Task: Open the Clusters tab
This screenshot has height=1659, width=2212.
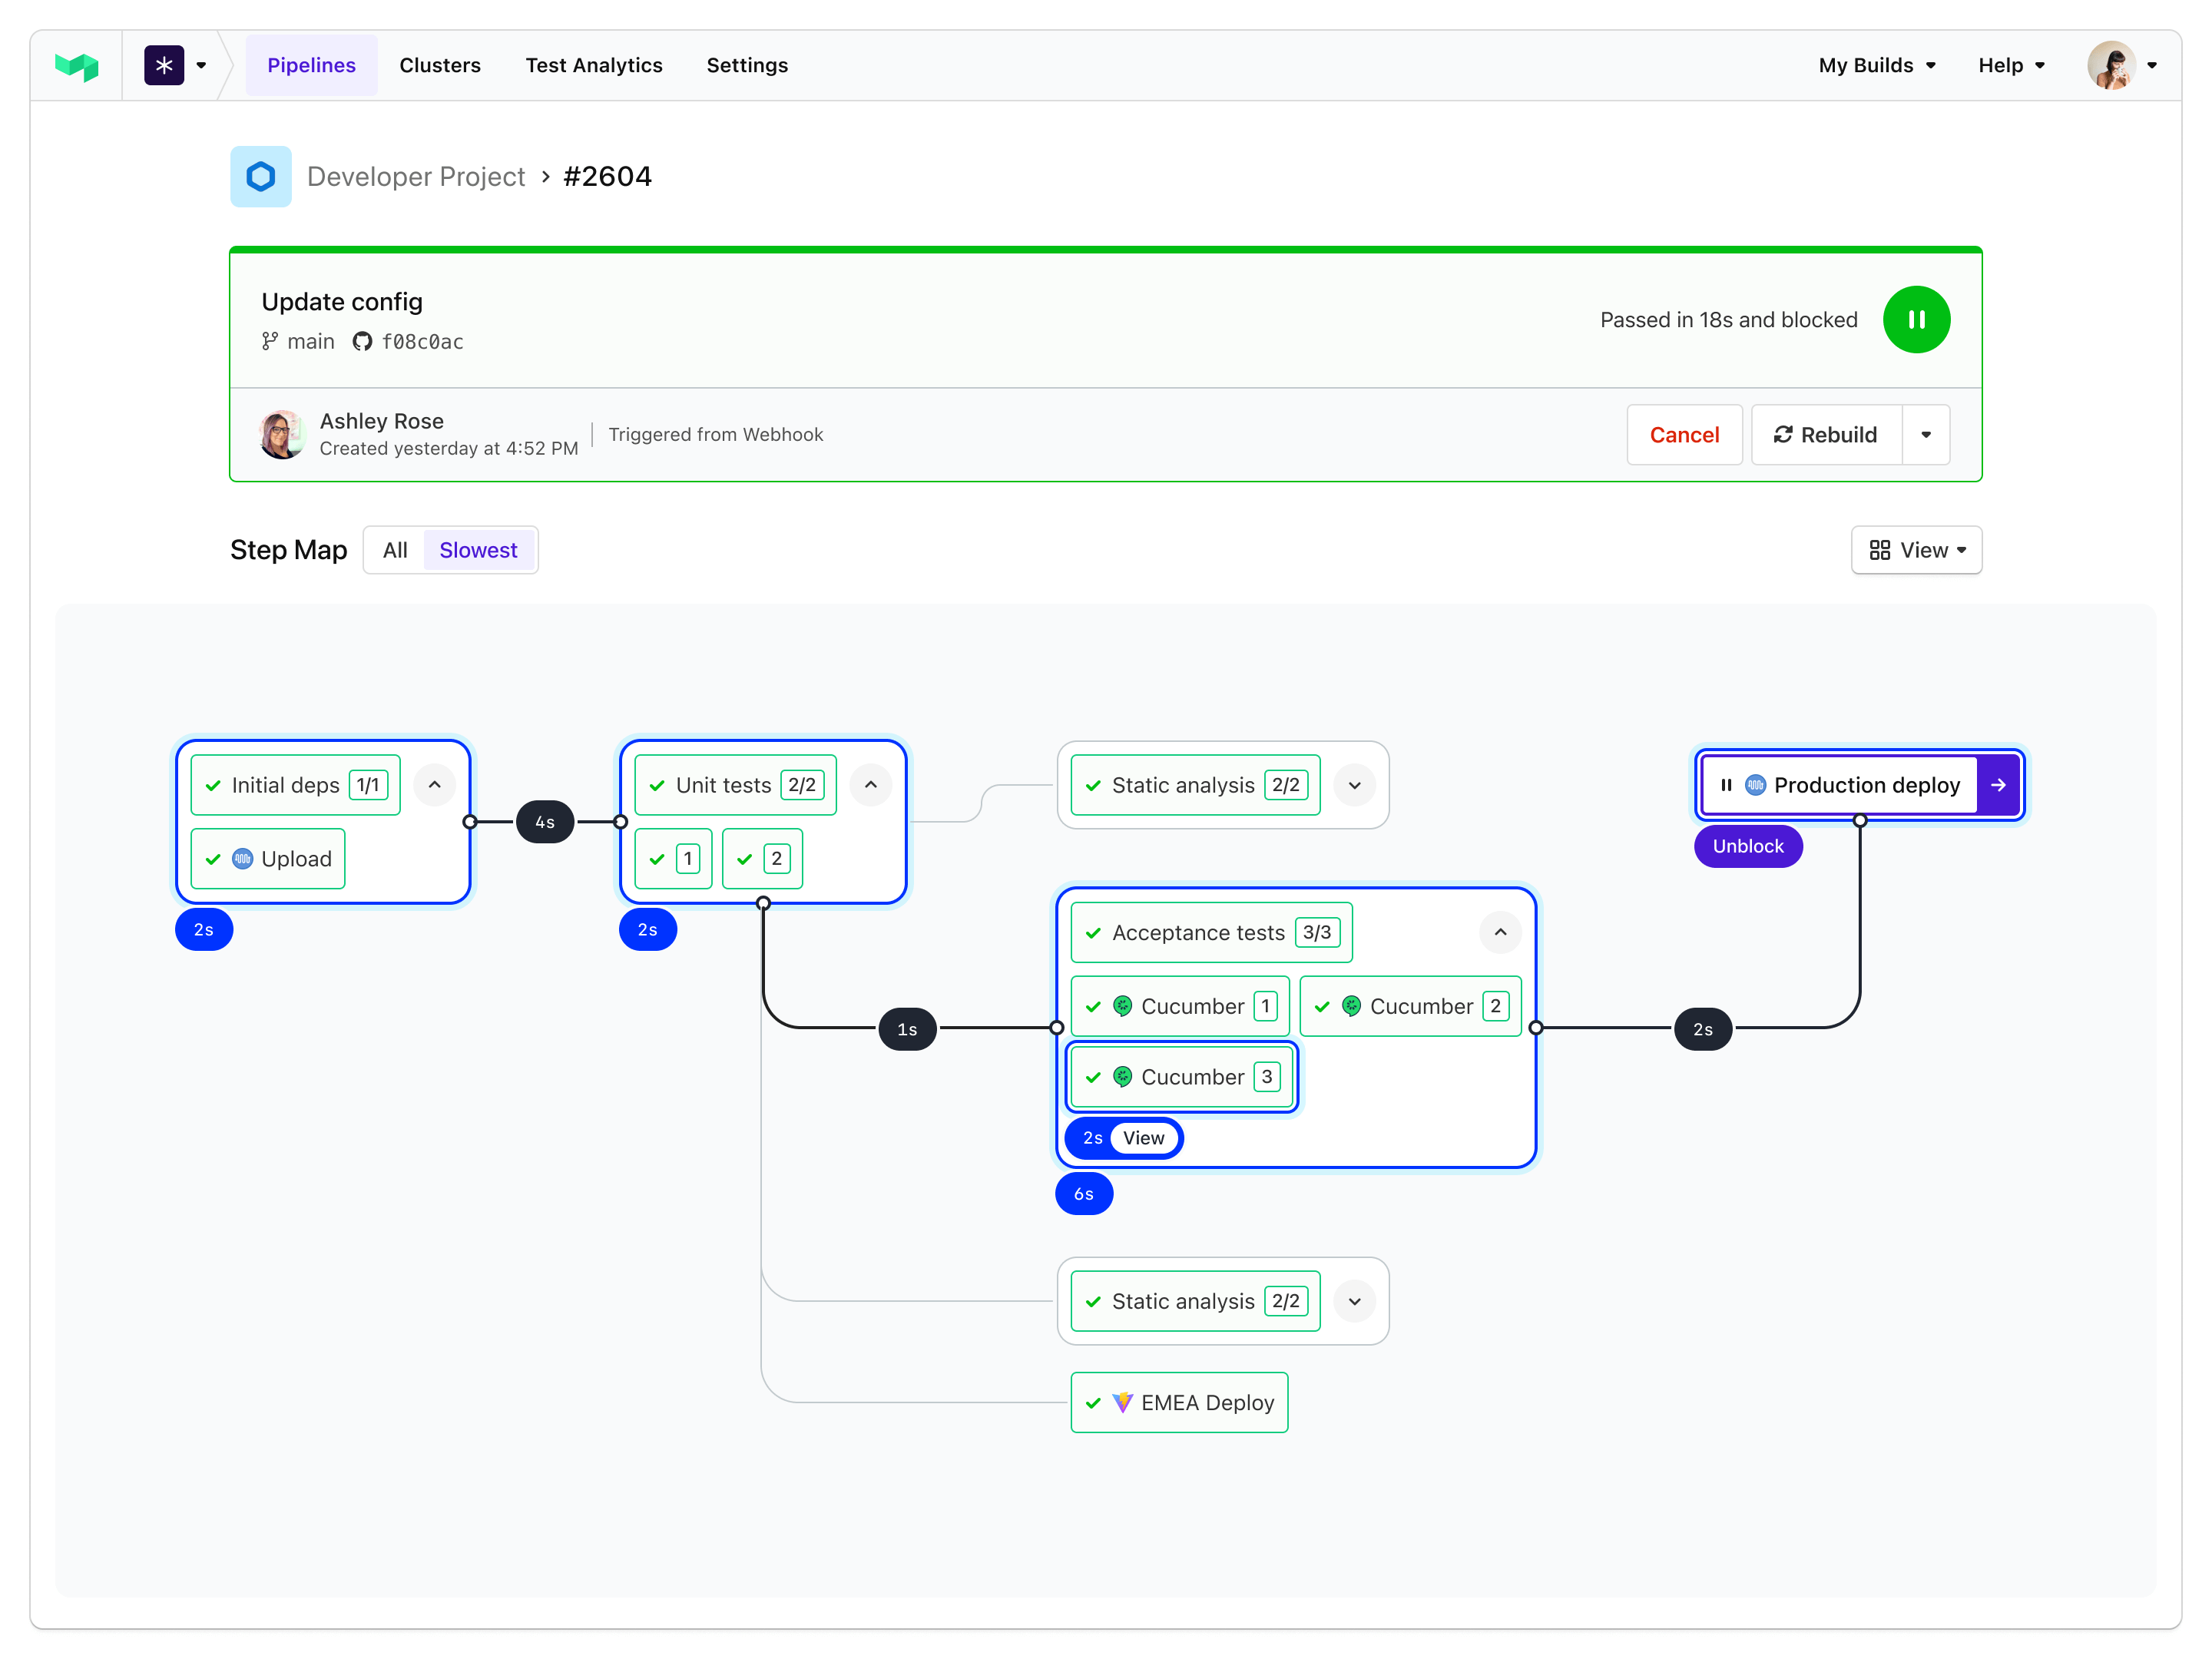Action: pos(440,66)
